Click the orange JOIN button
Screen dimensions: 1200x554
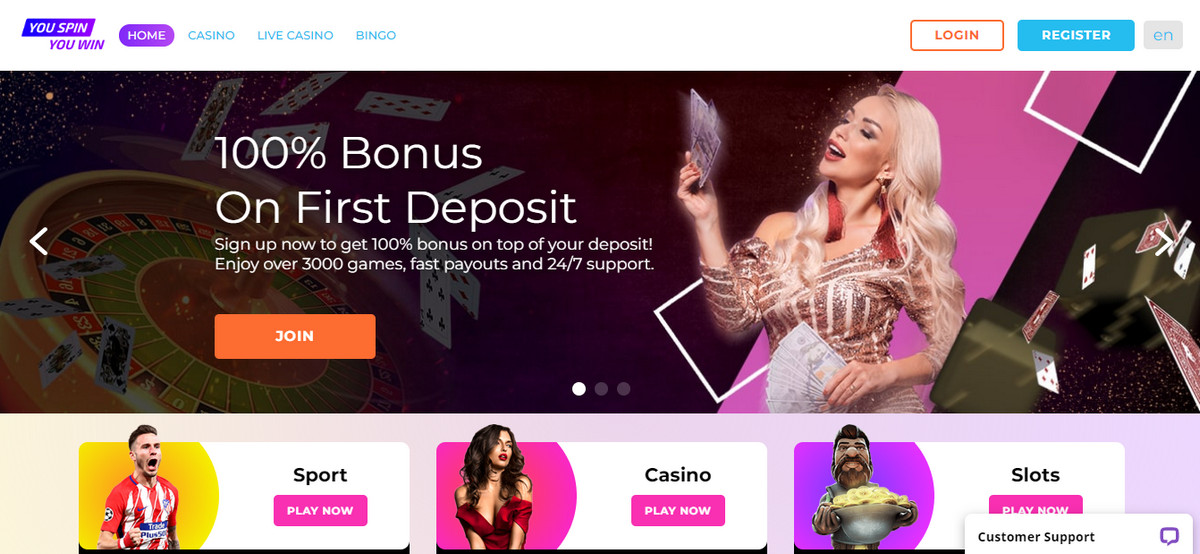click(x=295, y=336)
